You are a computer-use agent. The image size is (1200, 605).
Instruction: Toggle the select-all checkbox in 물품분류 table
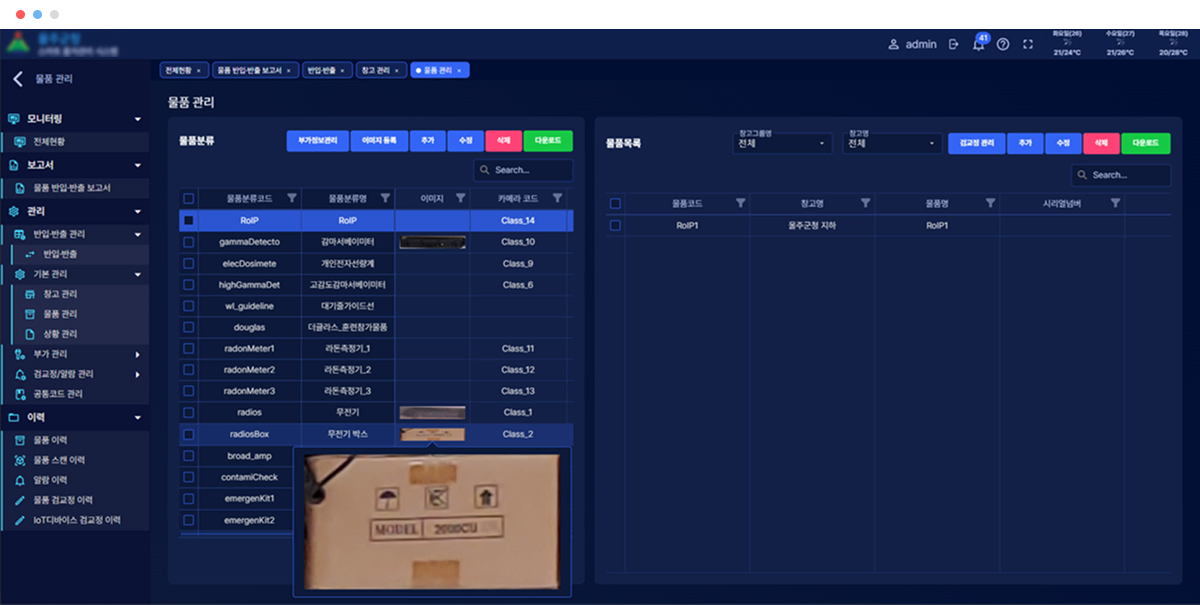tap(188, 198)
